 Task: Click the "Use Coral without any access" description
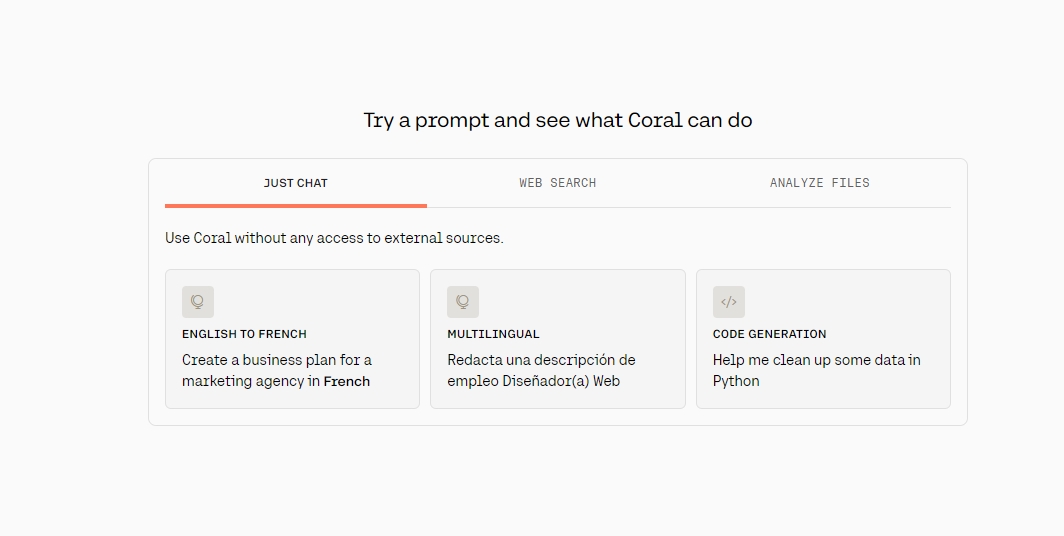334,238
